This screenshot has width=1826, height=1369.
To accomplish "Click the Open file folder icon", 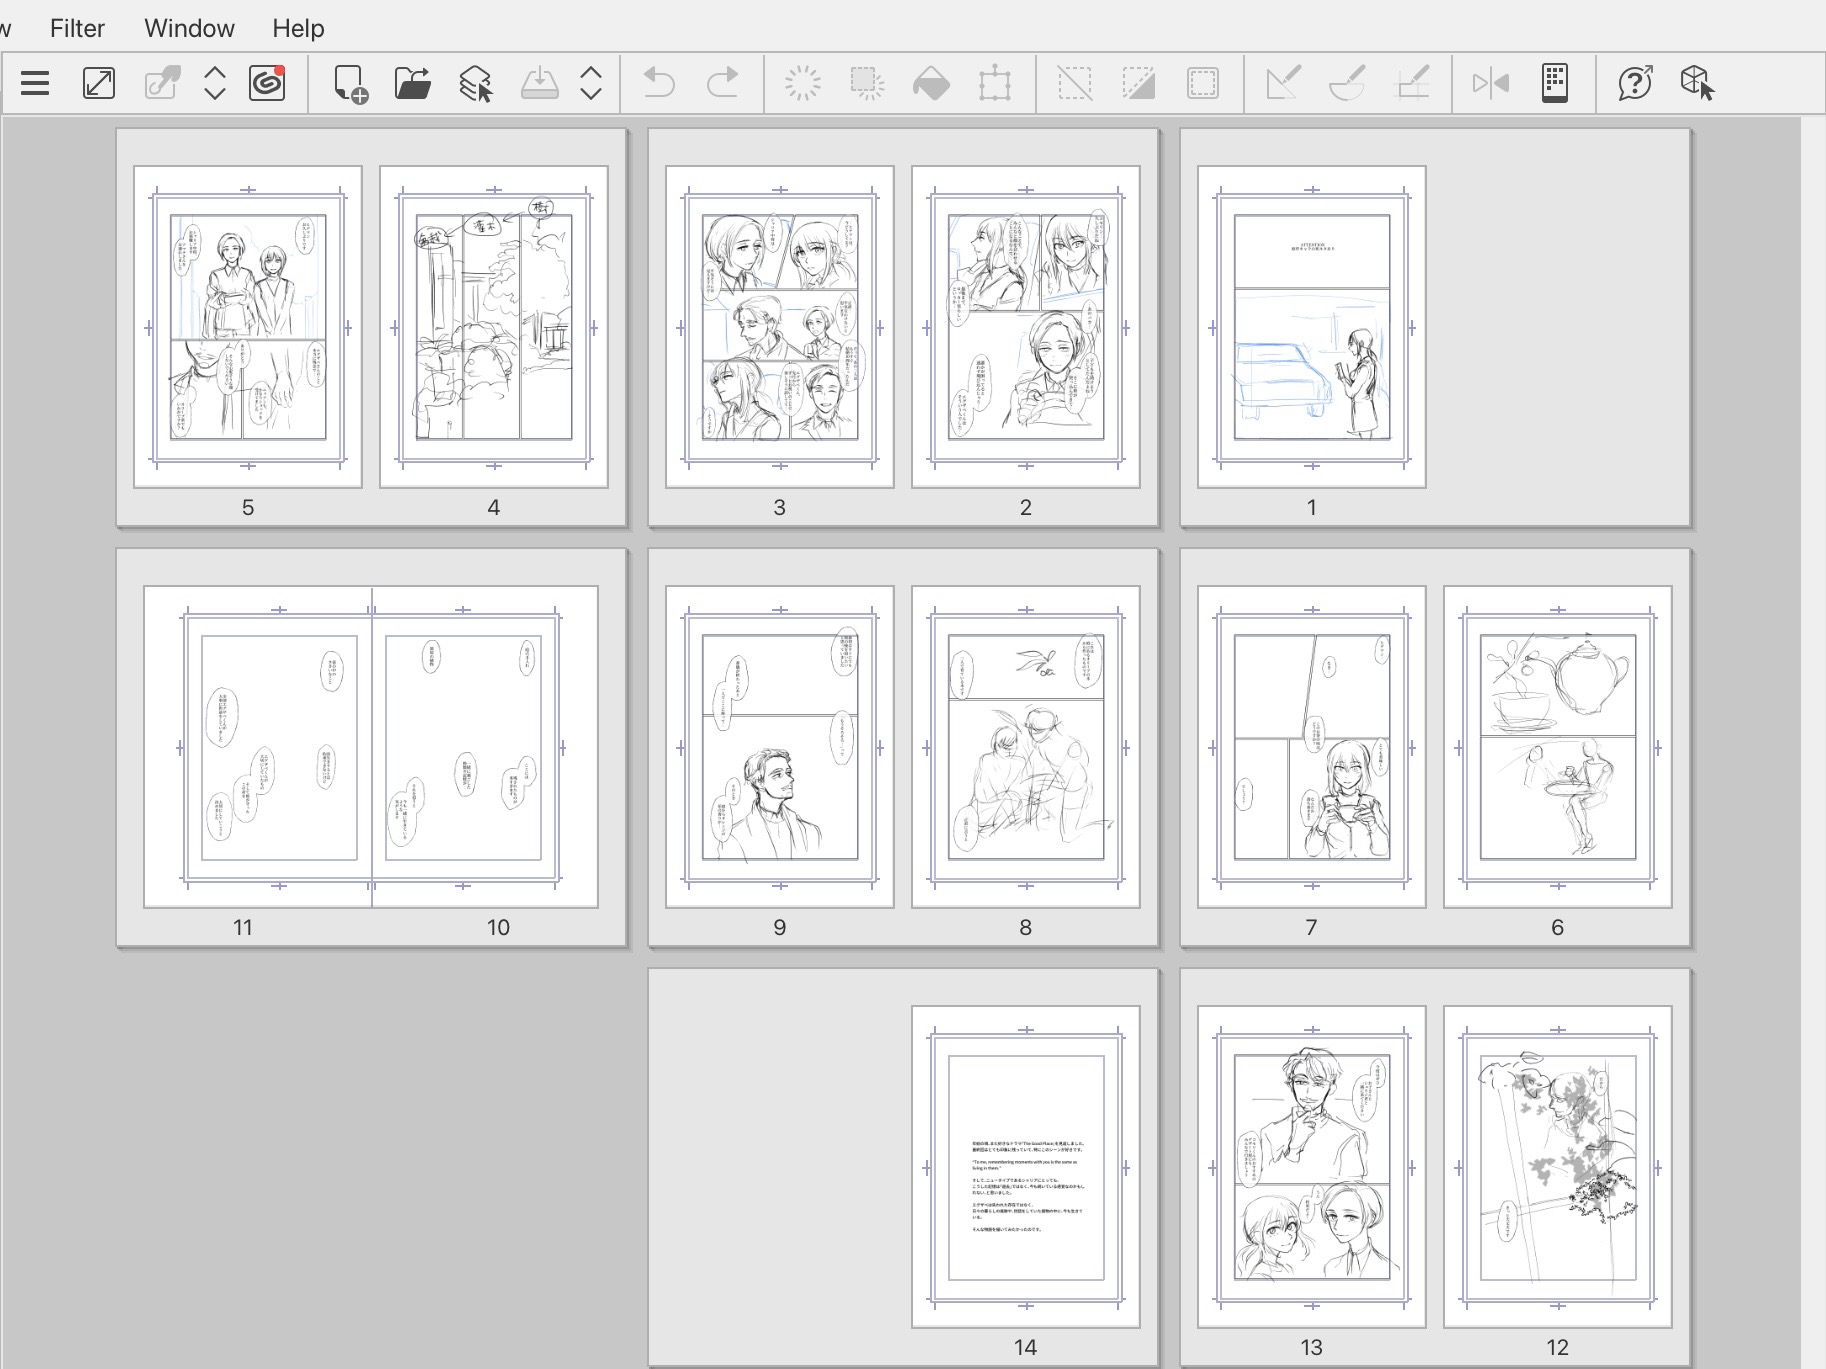I will tap(412, 83).
